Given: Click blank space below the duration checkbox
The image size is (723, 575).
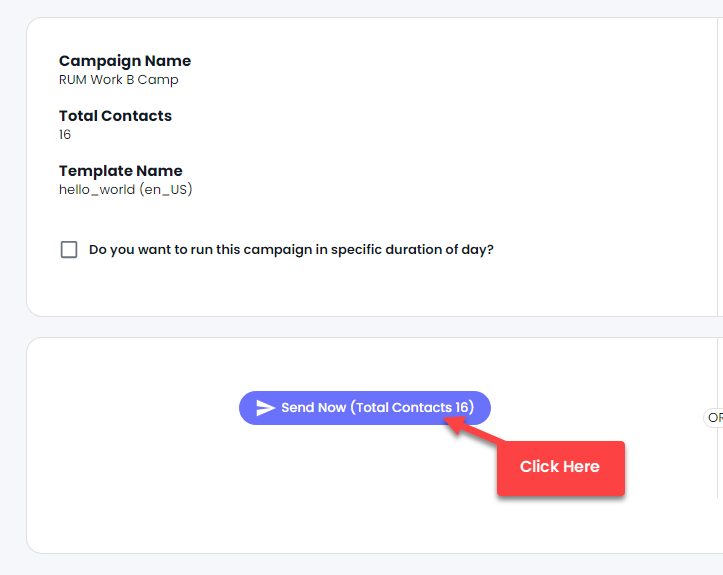Looking at the screenshot, I should pos(277,288).
